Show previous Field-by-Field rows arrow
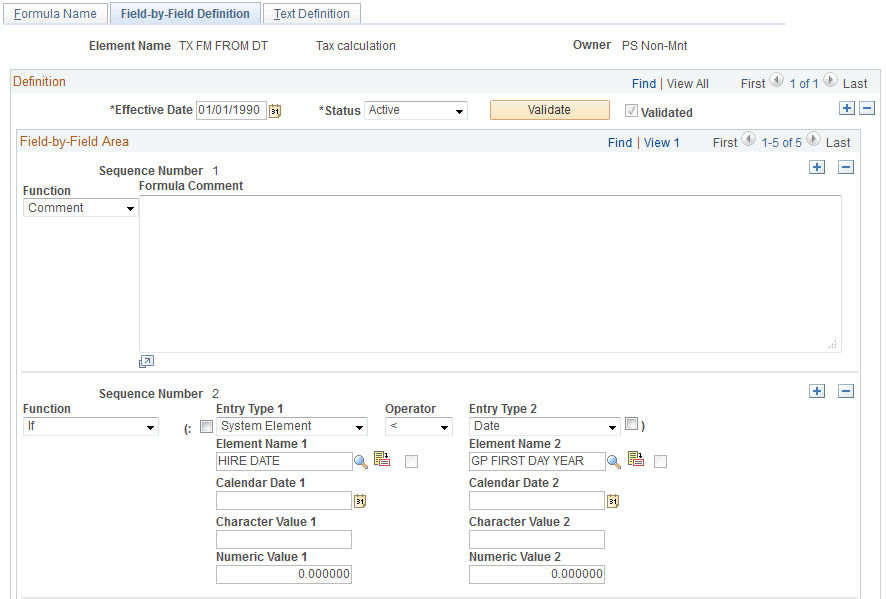The width and height of the screenshot is (886, 599). (x=748, y=139)
